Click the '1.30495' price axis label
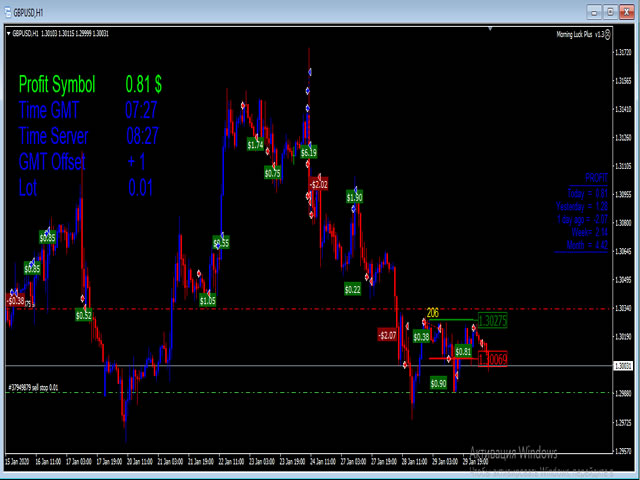The width and height of the screenshot is (640, 480). tap(623, 280)
